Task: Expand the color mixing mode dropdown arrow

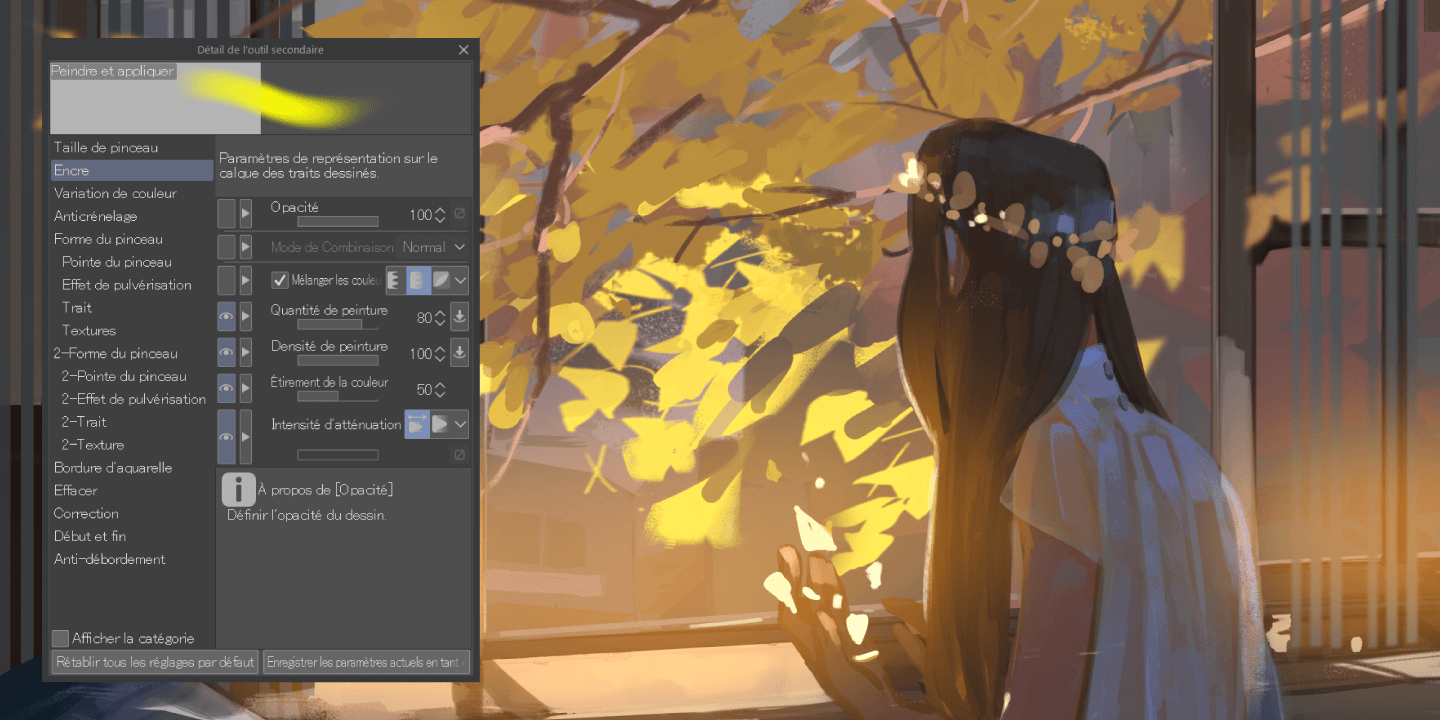Action: 460,281
